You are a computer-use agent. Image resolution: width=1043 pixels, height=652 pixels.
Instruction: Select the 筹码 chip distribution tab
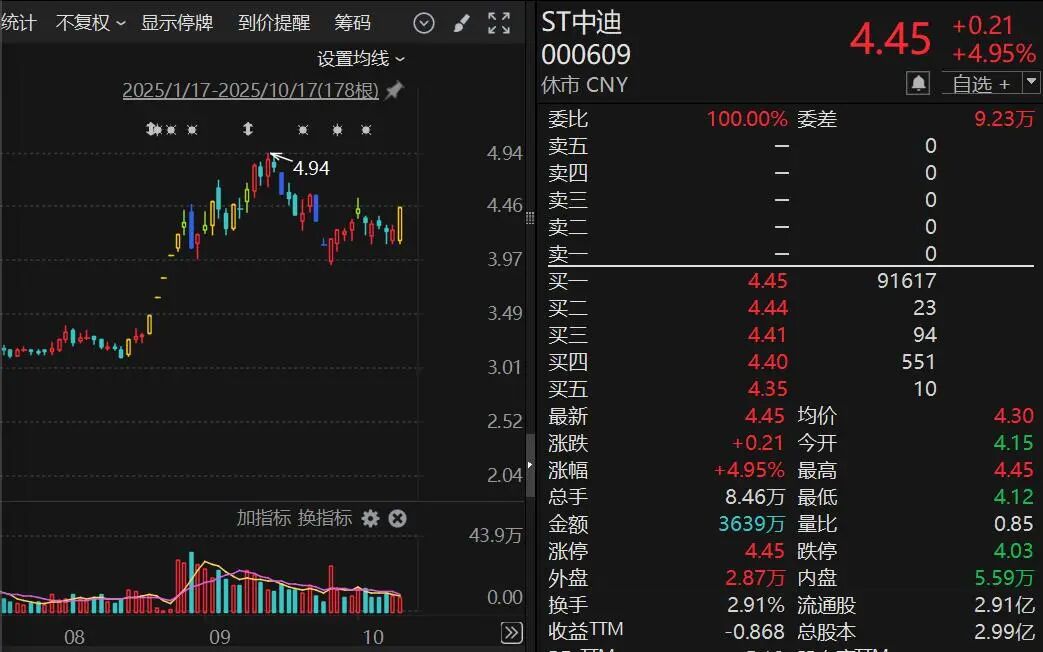click(352, 23)
